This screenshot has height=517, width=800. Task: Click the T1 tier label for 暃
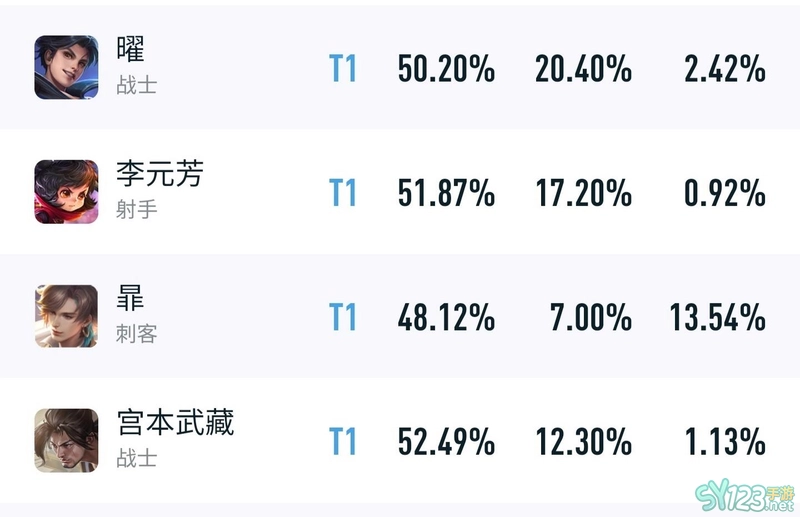click(x=342, y=317)
